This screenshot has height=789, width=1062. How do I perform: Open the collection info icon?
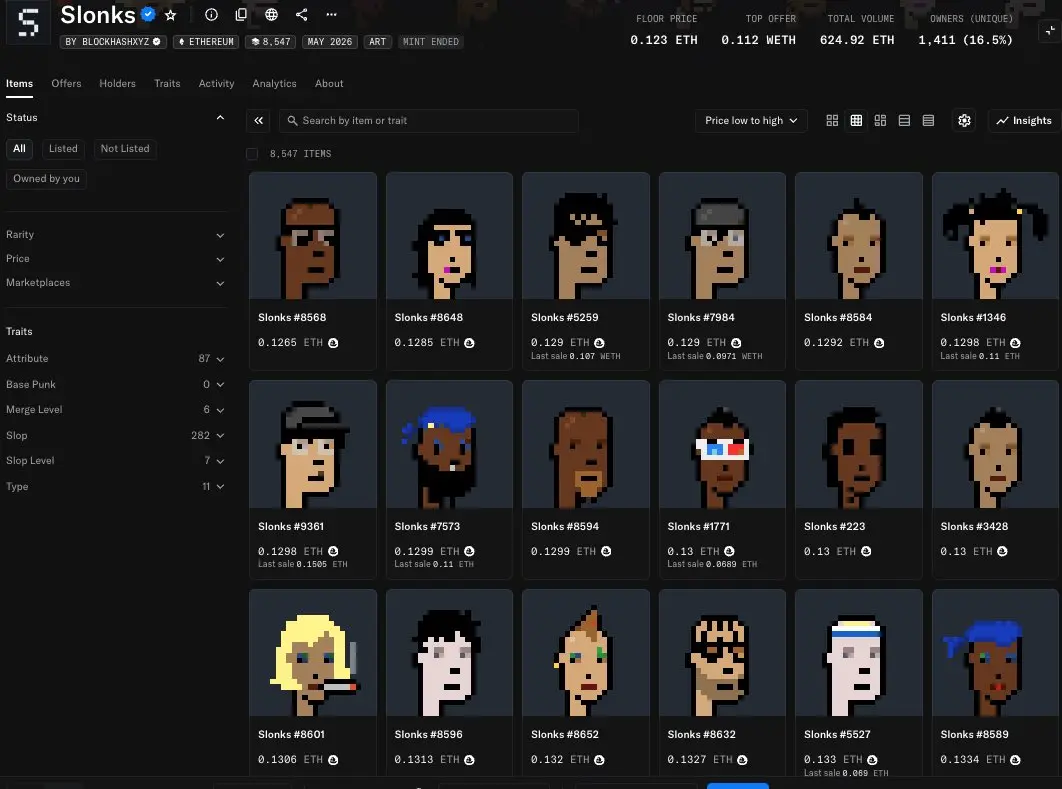(x=211, y=15)
